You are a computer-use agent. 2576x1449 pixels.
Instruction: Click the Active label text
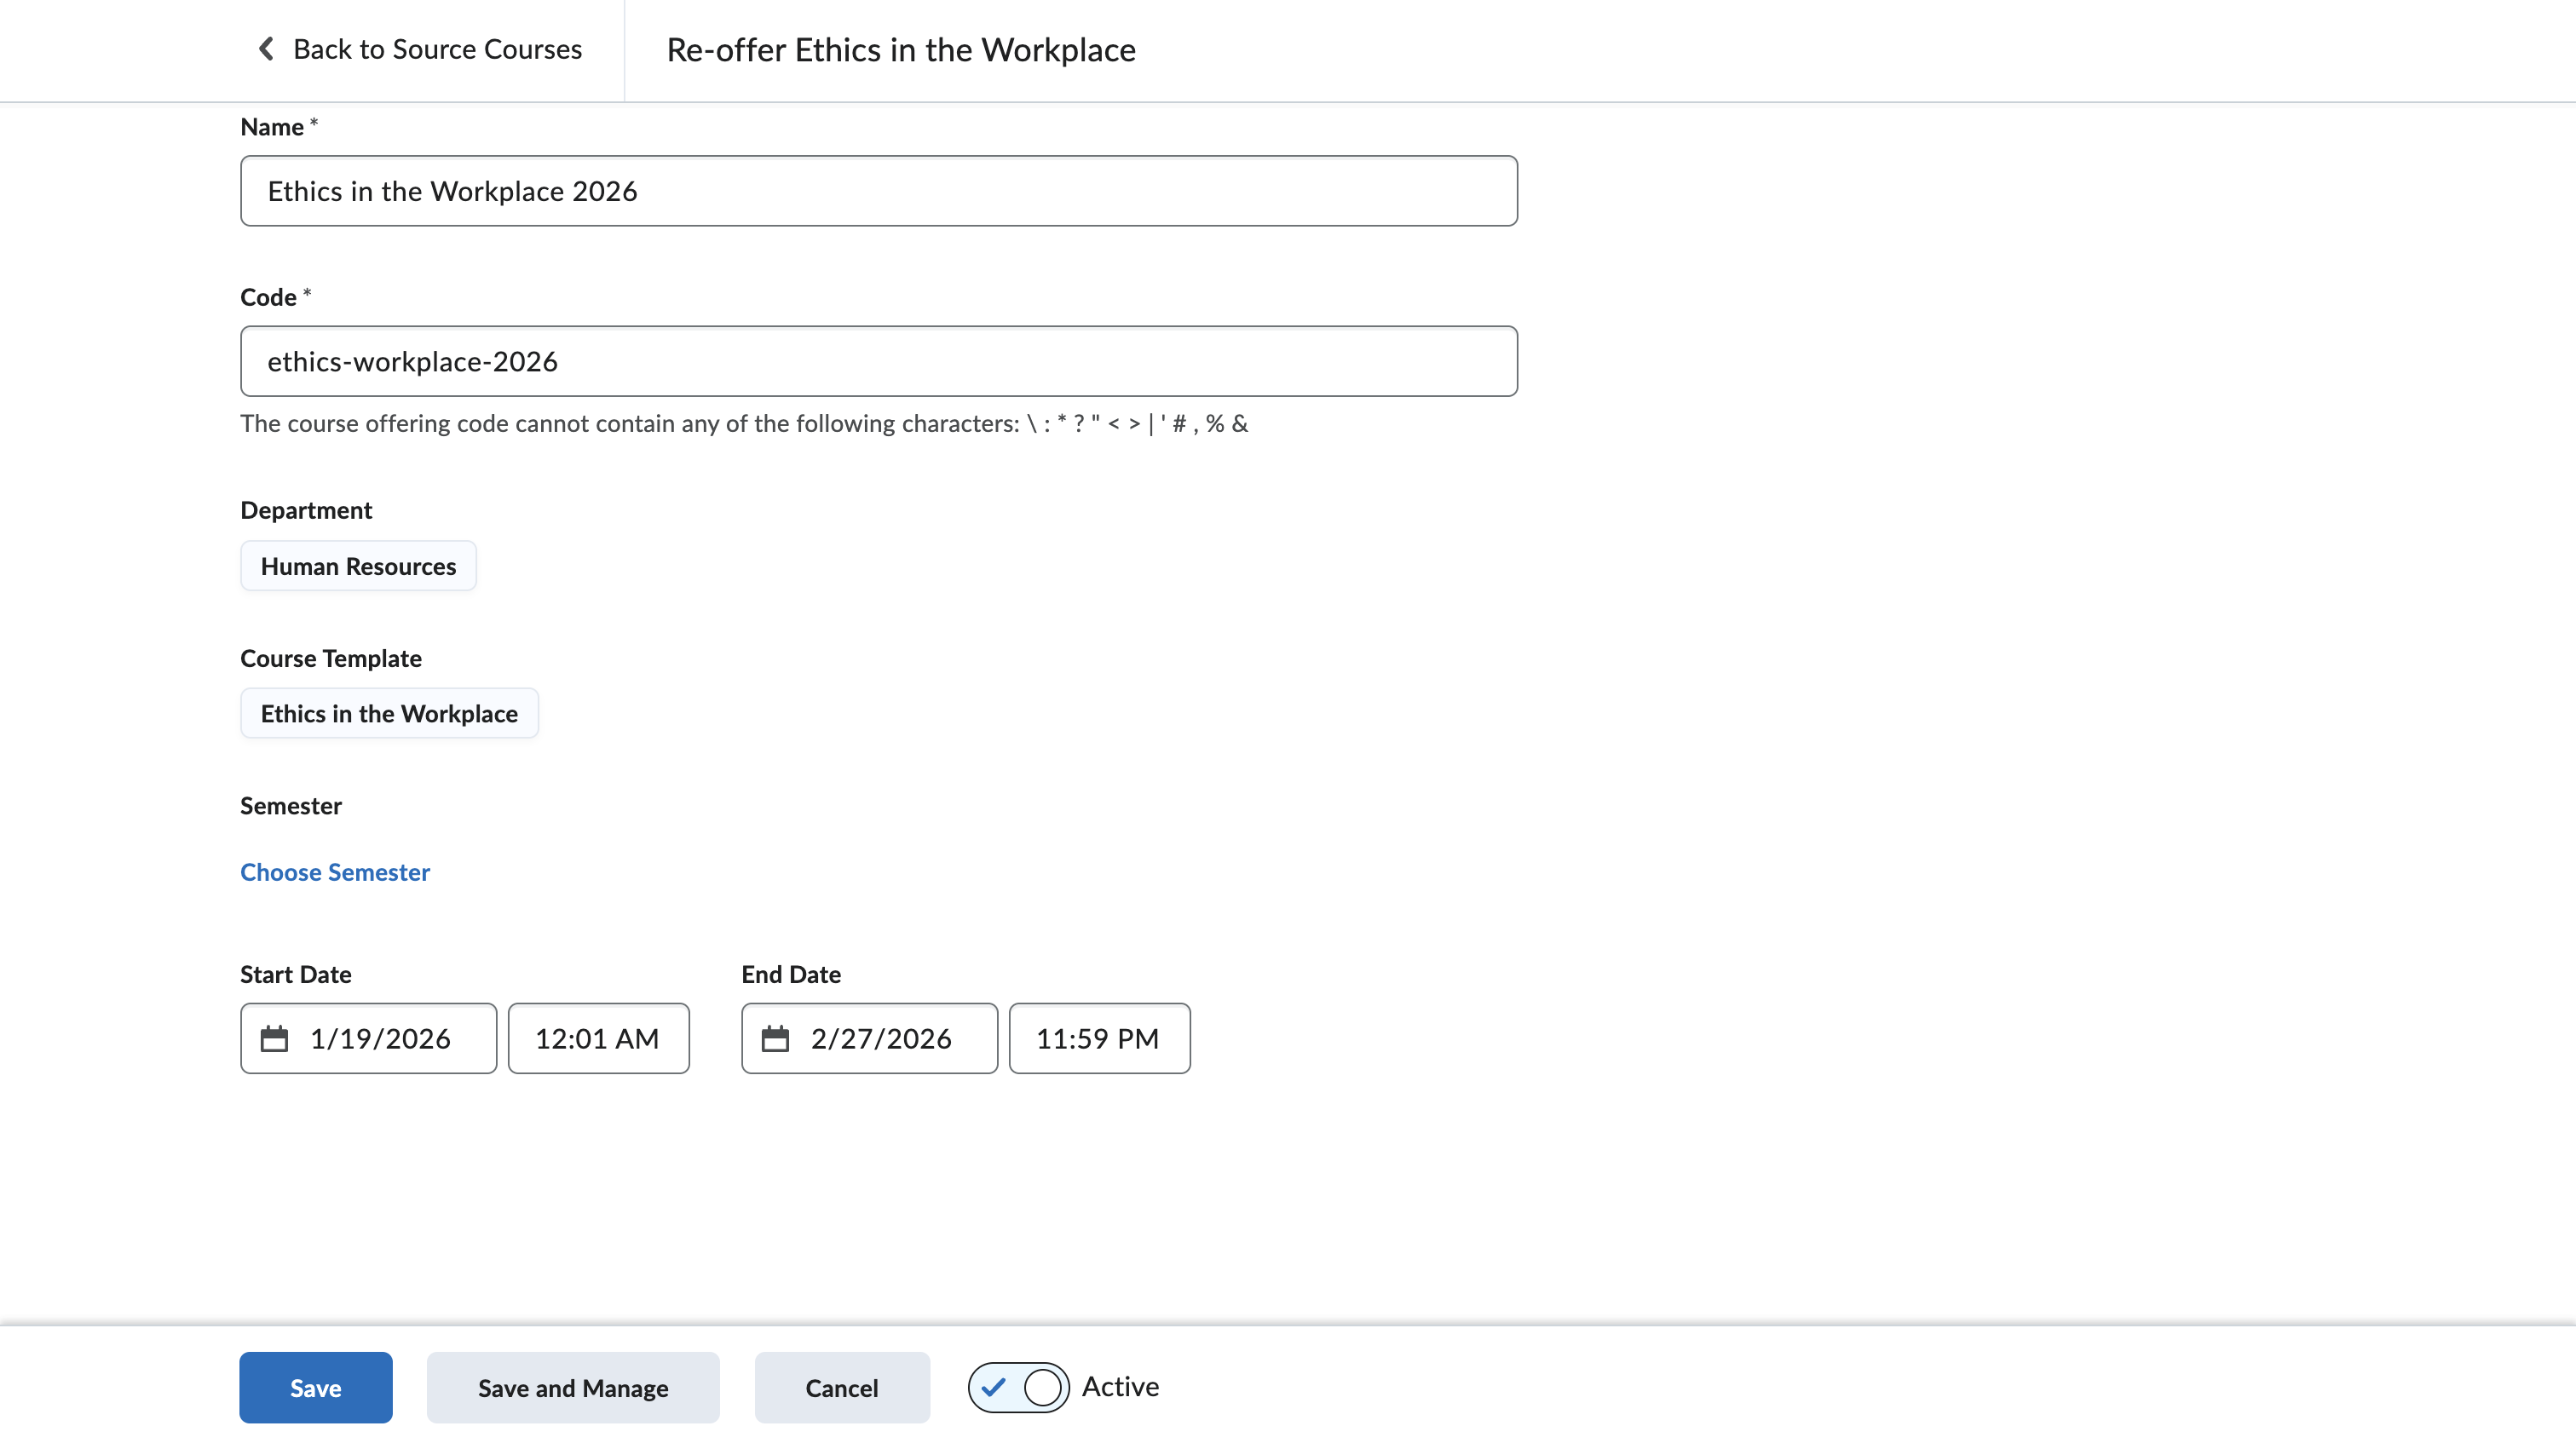(1120, 1387)
